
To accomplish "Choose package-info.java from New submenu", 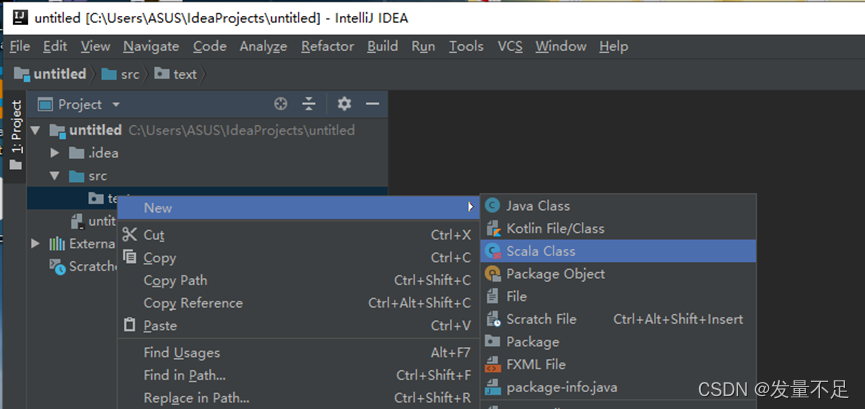I will 618,387.
